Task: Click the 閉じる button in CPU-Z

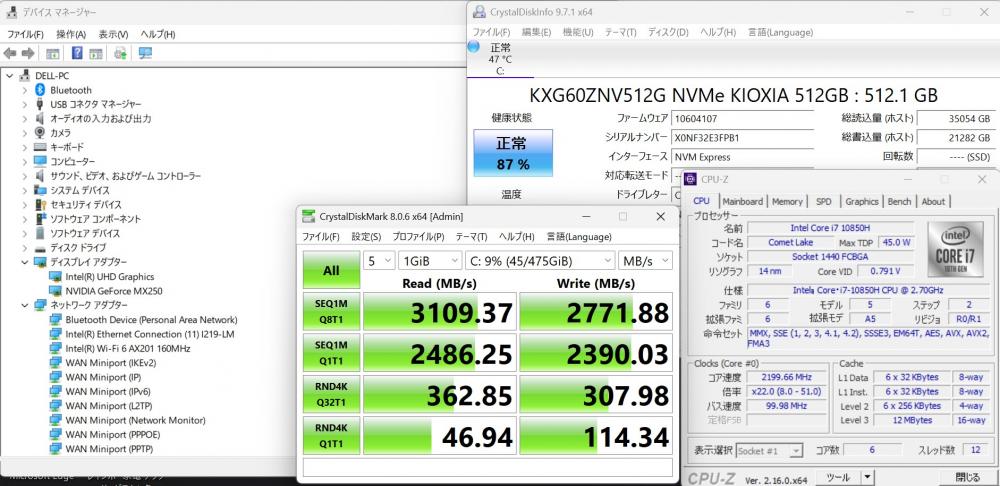Action: [967, 477]
